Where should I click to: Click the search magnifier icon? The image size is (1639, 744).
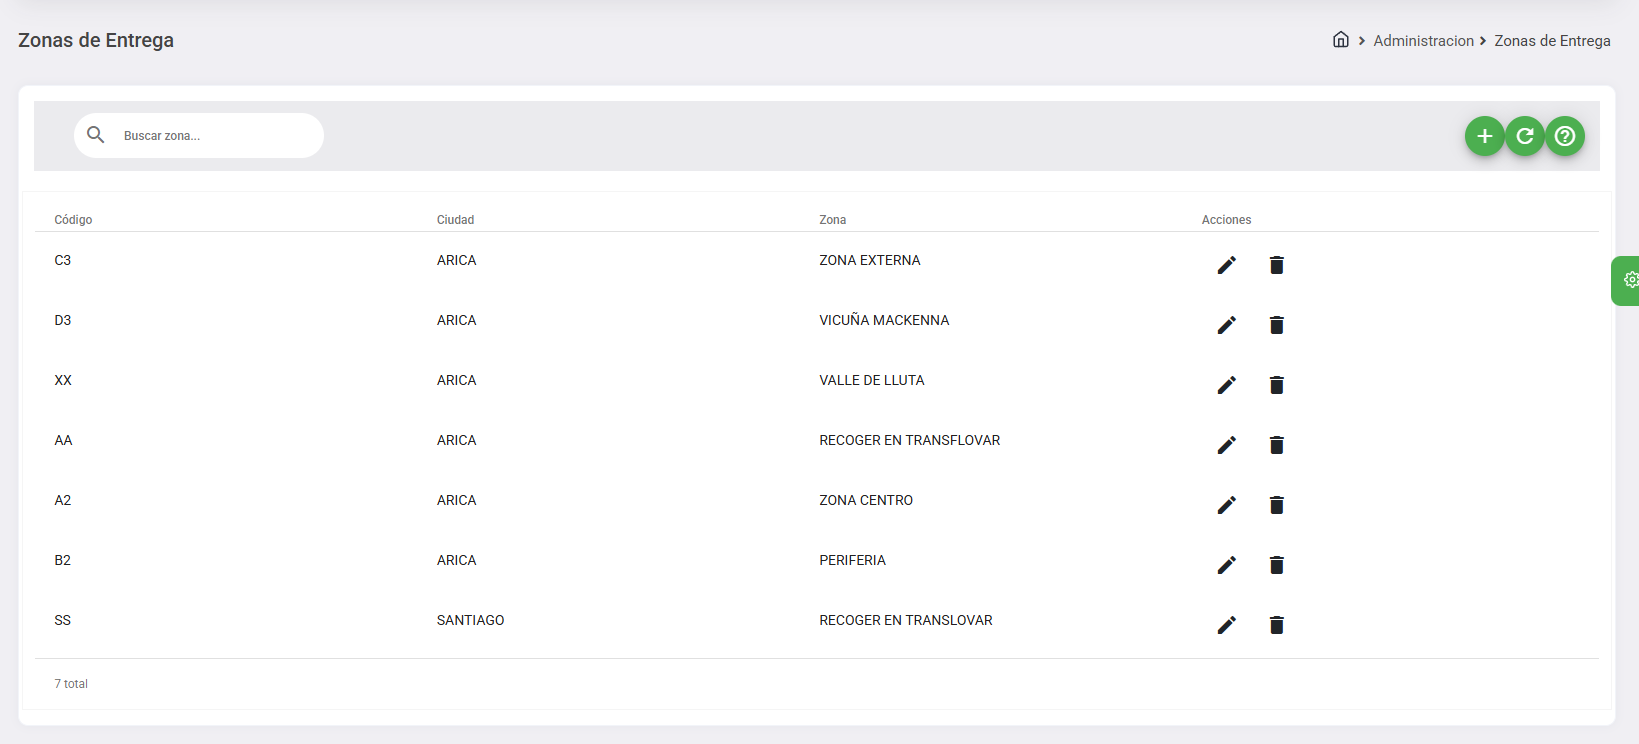tap(96, 135)
